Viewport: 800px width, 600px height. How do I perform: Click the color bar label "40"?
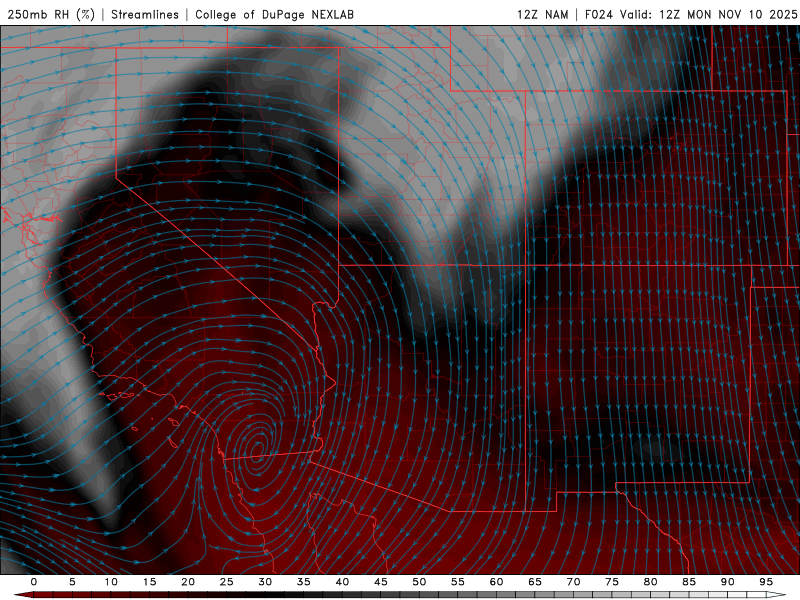(342, 582)
